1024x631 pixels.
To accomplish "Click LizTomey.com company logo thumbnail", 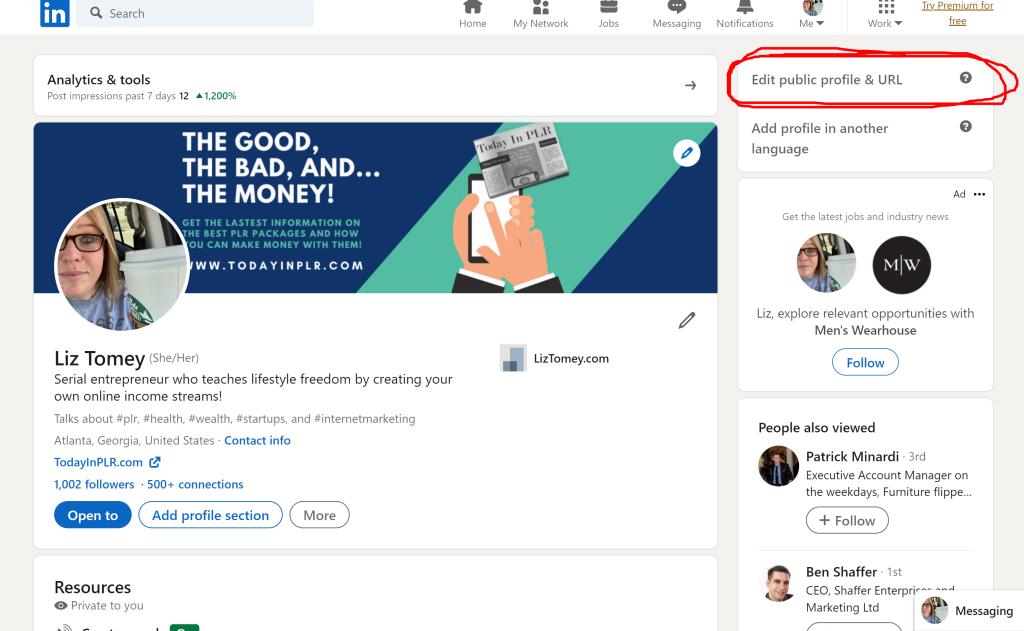I will [513, 358].
